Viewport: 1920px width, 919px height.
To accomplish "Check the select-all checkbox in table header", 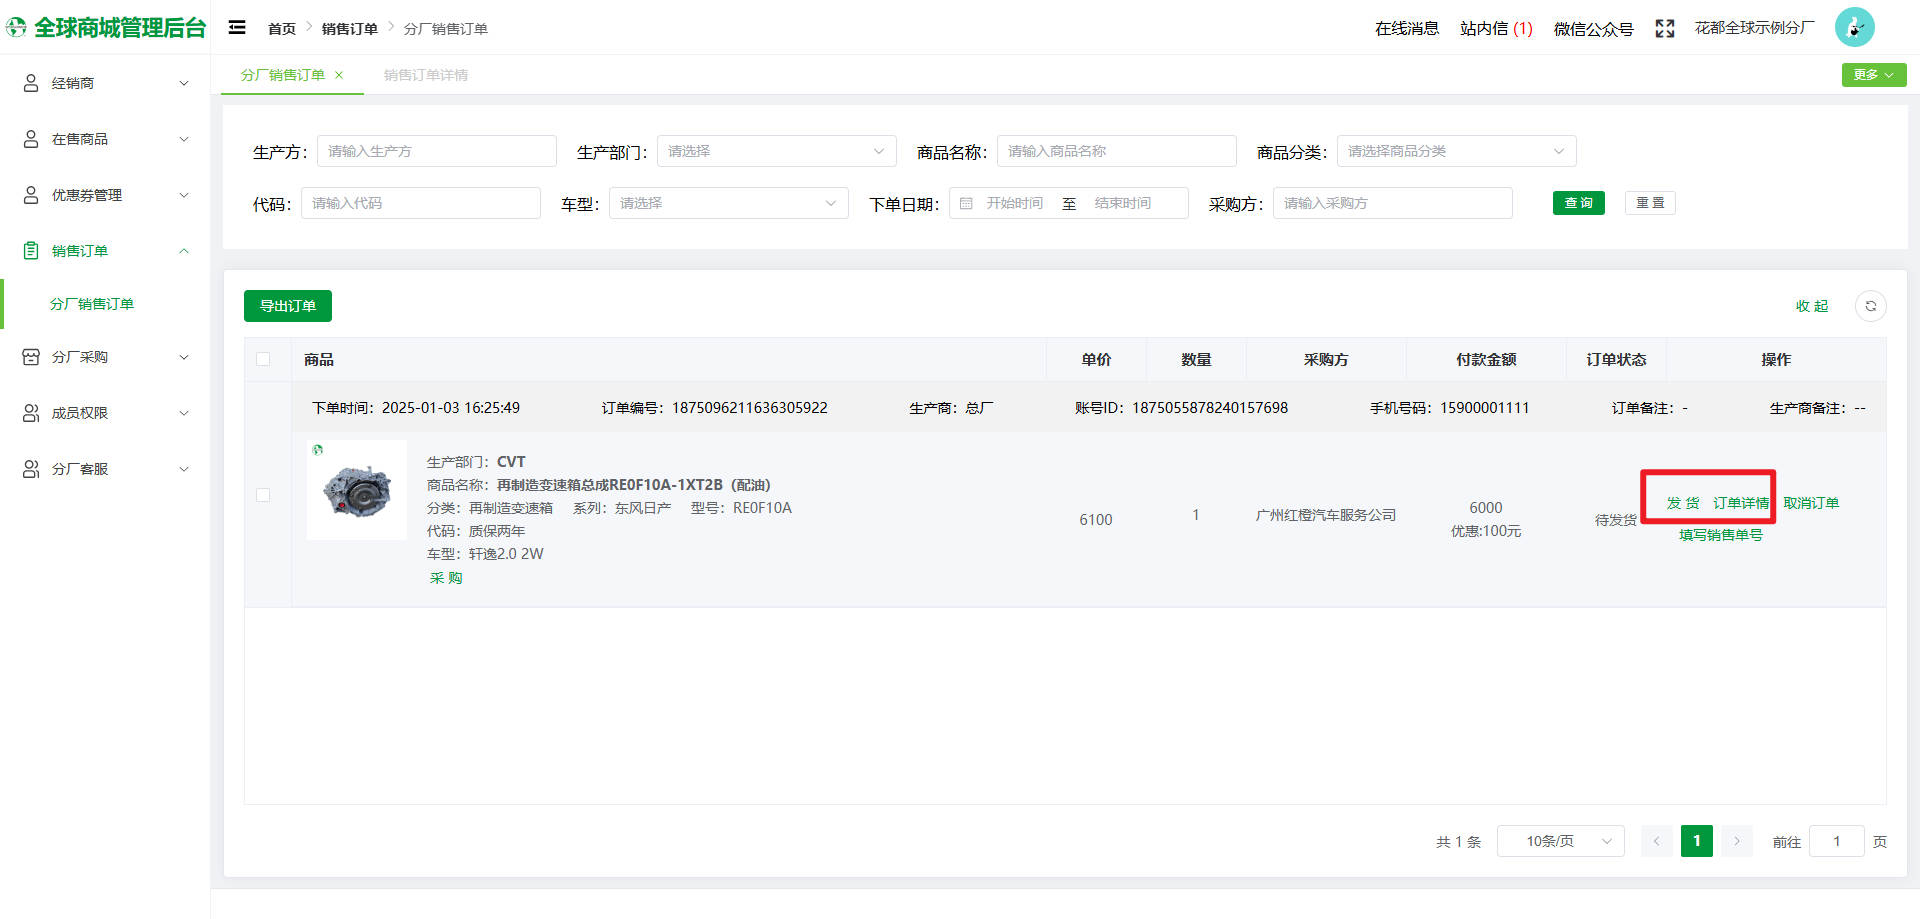I will 263,360.
